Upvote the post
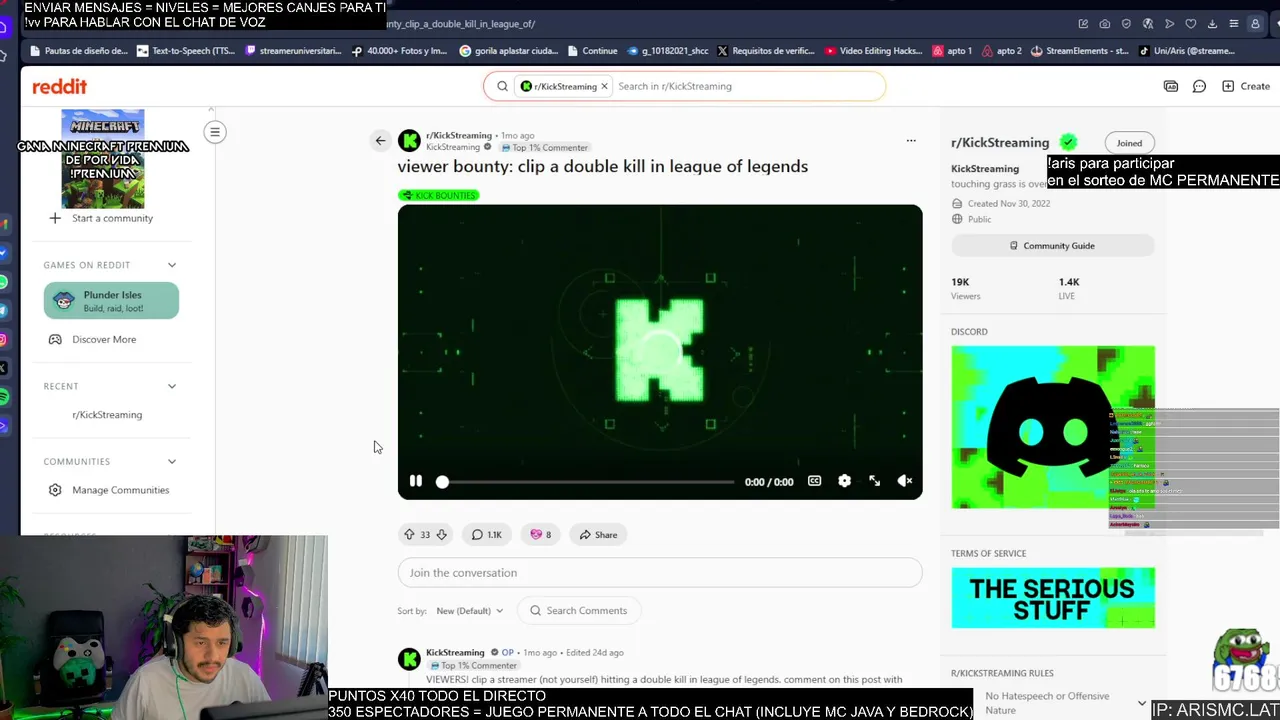 [409, 535]
